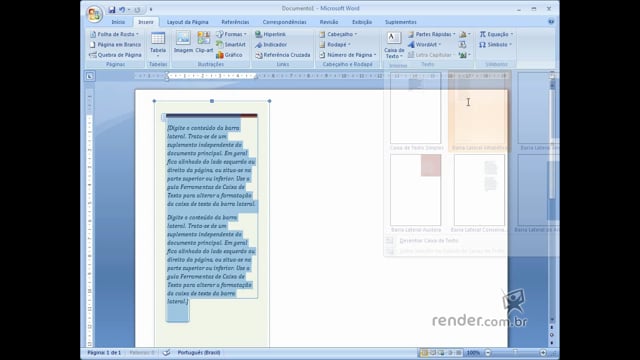Click Quebra de Página button
The width and height of the screenshot is (640, 360).
coord(116,55)
